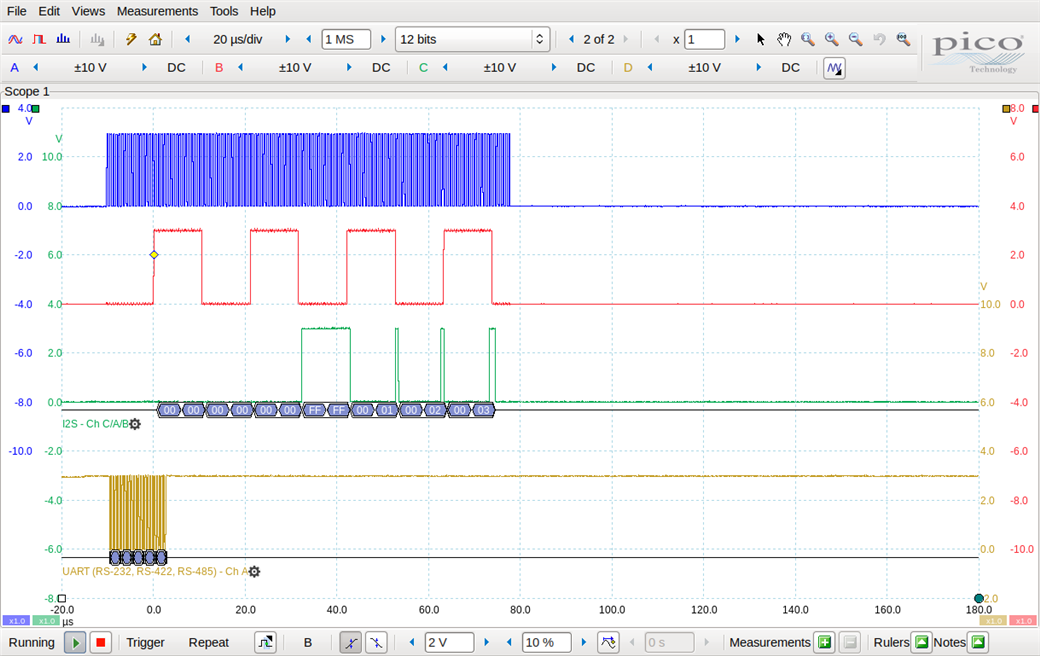Screen dimensions: 1040x656
Task: Open timebase 20 µs/div selector
Action: pyautogui.click(x=237, y=39)
